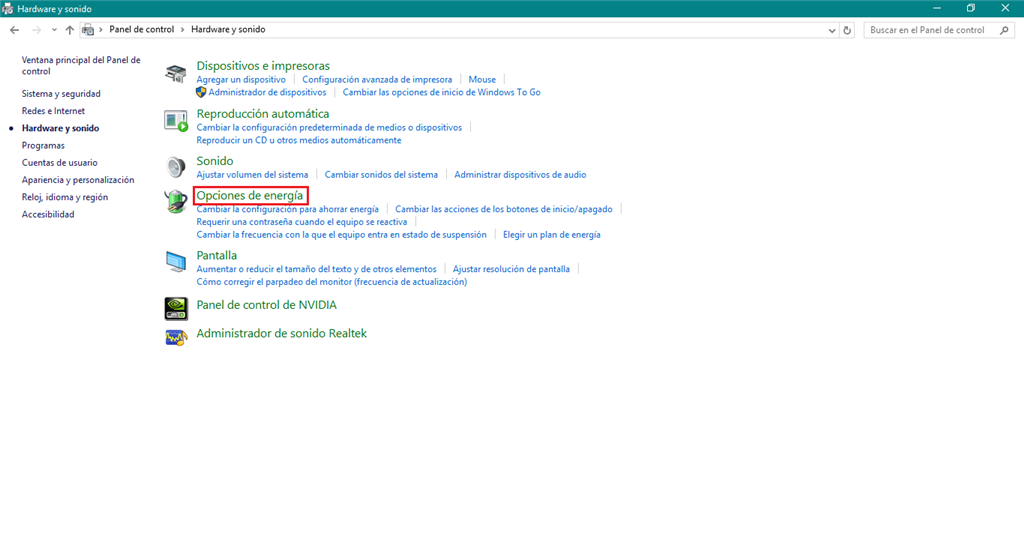The height and width of the screenshot is (553, 1024).
Task: Click Panel de control breadcrumb
Action: (x=142, y=29)
